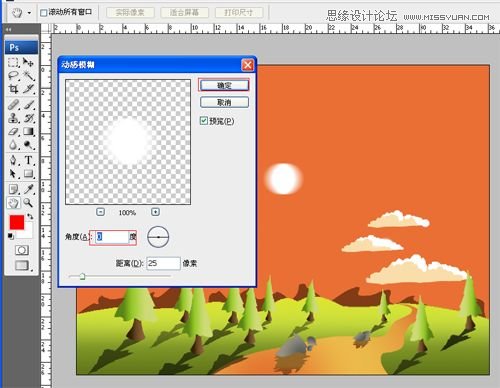Select the Eraser tool
Screen dimensions: 500x388
(13, 131)
